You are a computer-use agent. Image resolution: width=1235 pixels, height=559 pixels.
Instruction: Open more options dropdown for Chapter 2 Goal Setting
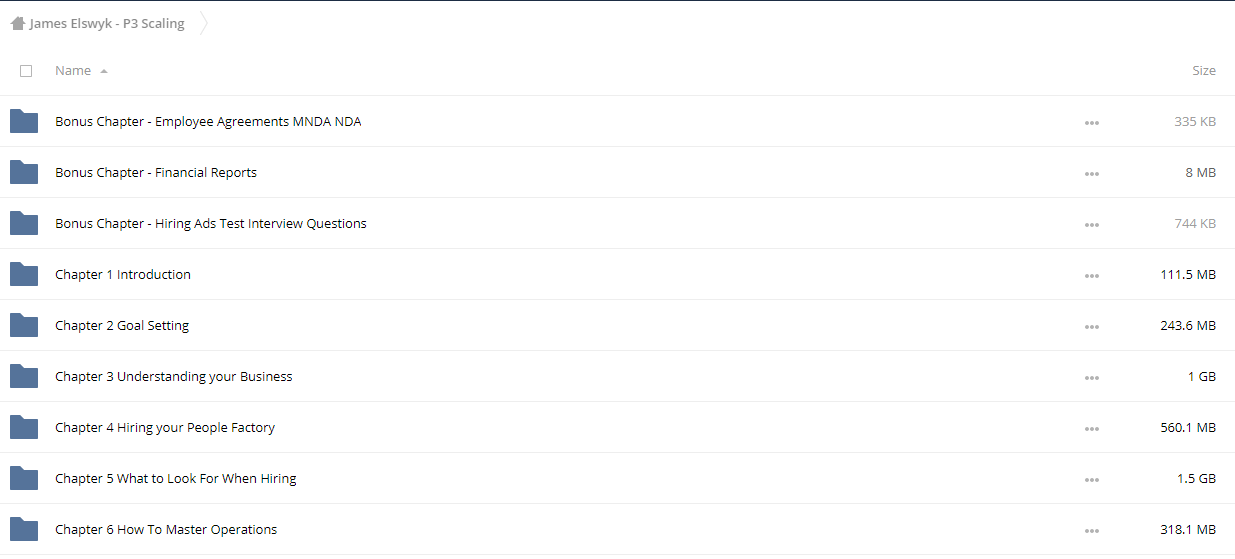pyautogui.click(x=1091, y=327)
